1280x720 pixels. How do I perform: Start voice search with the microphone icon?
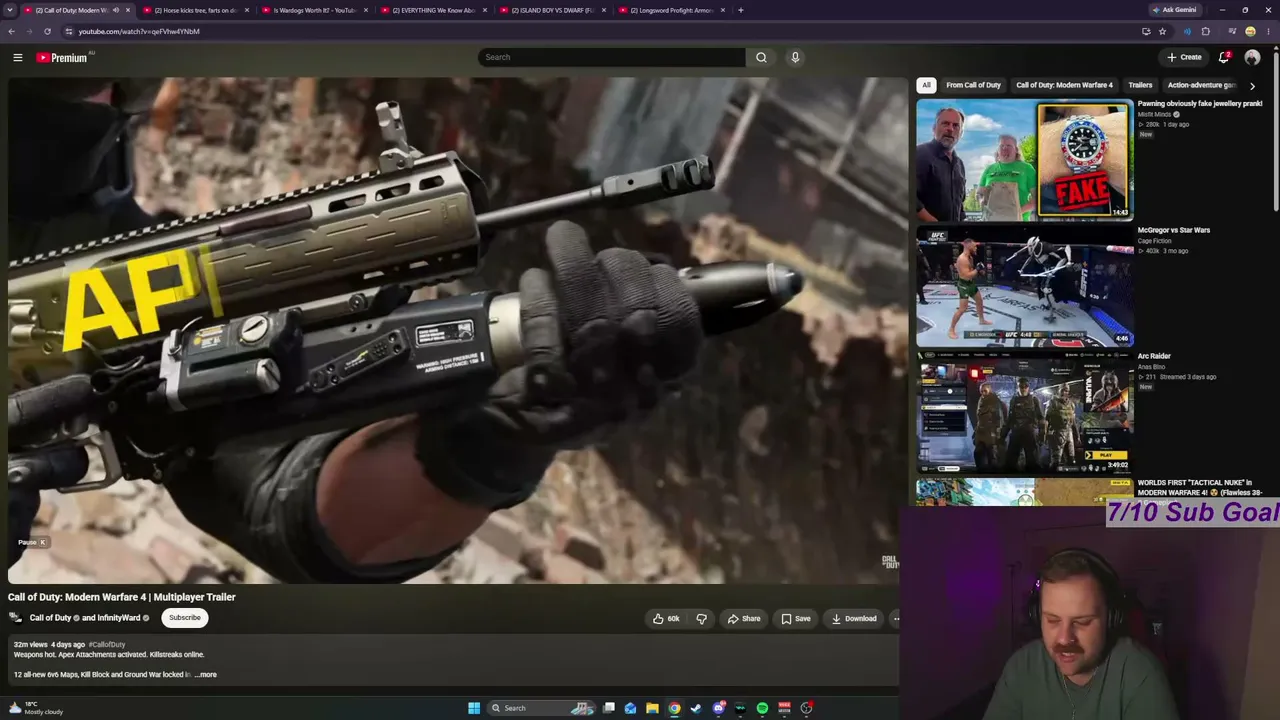(x=795, y=57)
